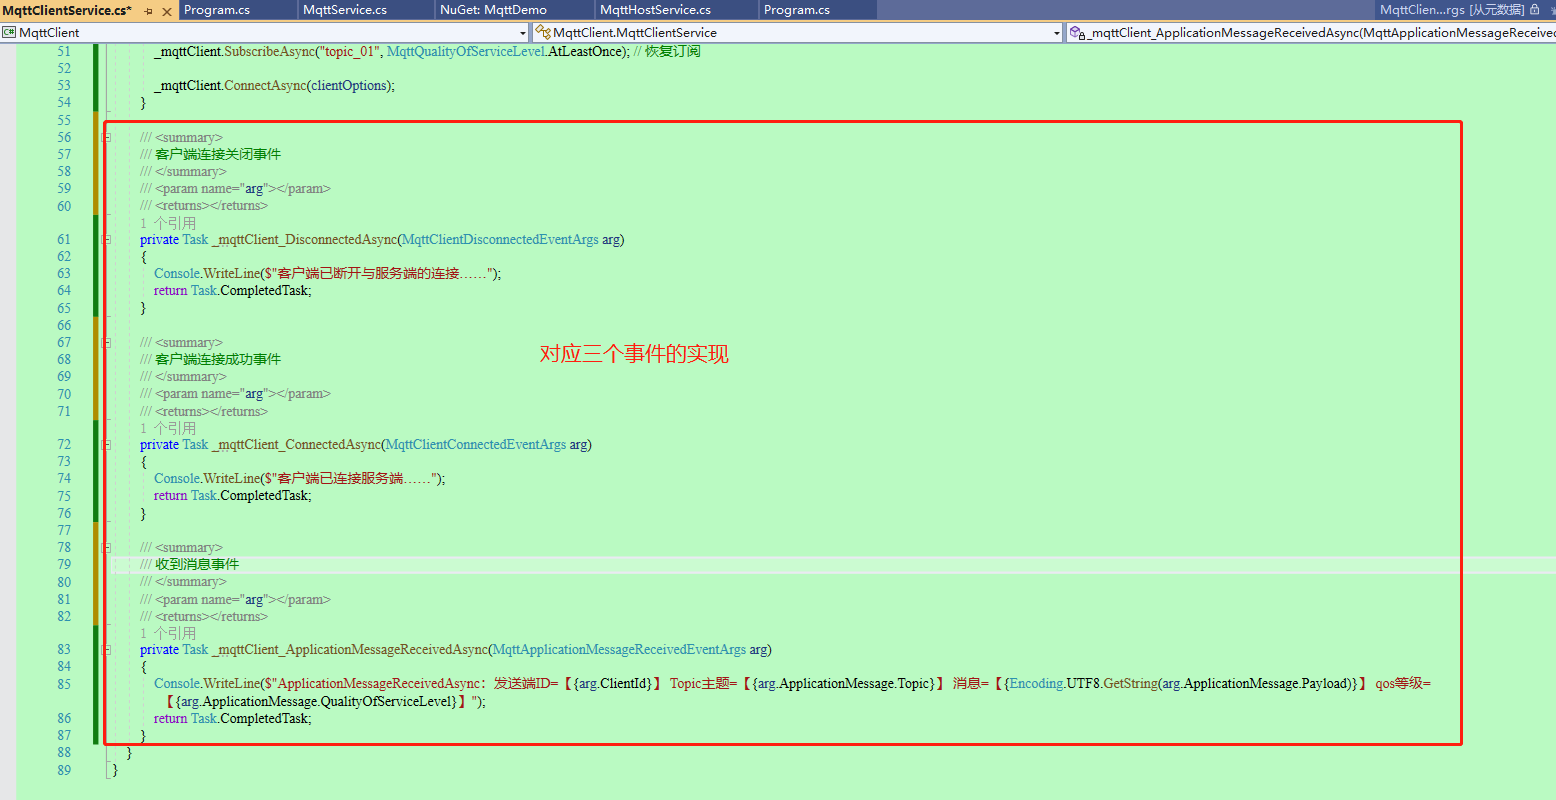The width and height of the screenshot is (1556, 800).
Task: Click the comment 收到消息事件
Action: pyautogui.click(x=197, y=564)
